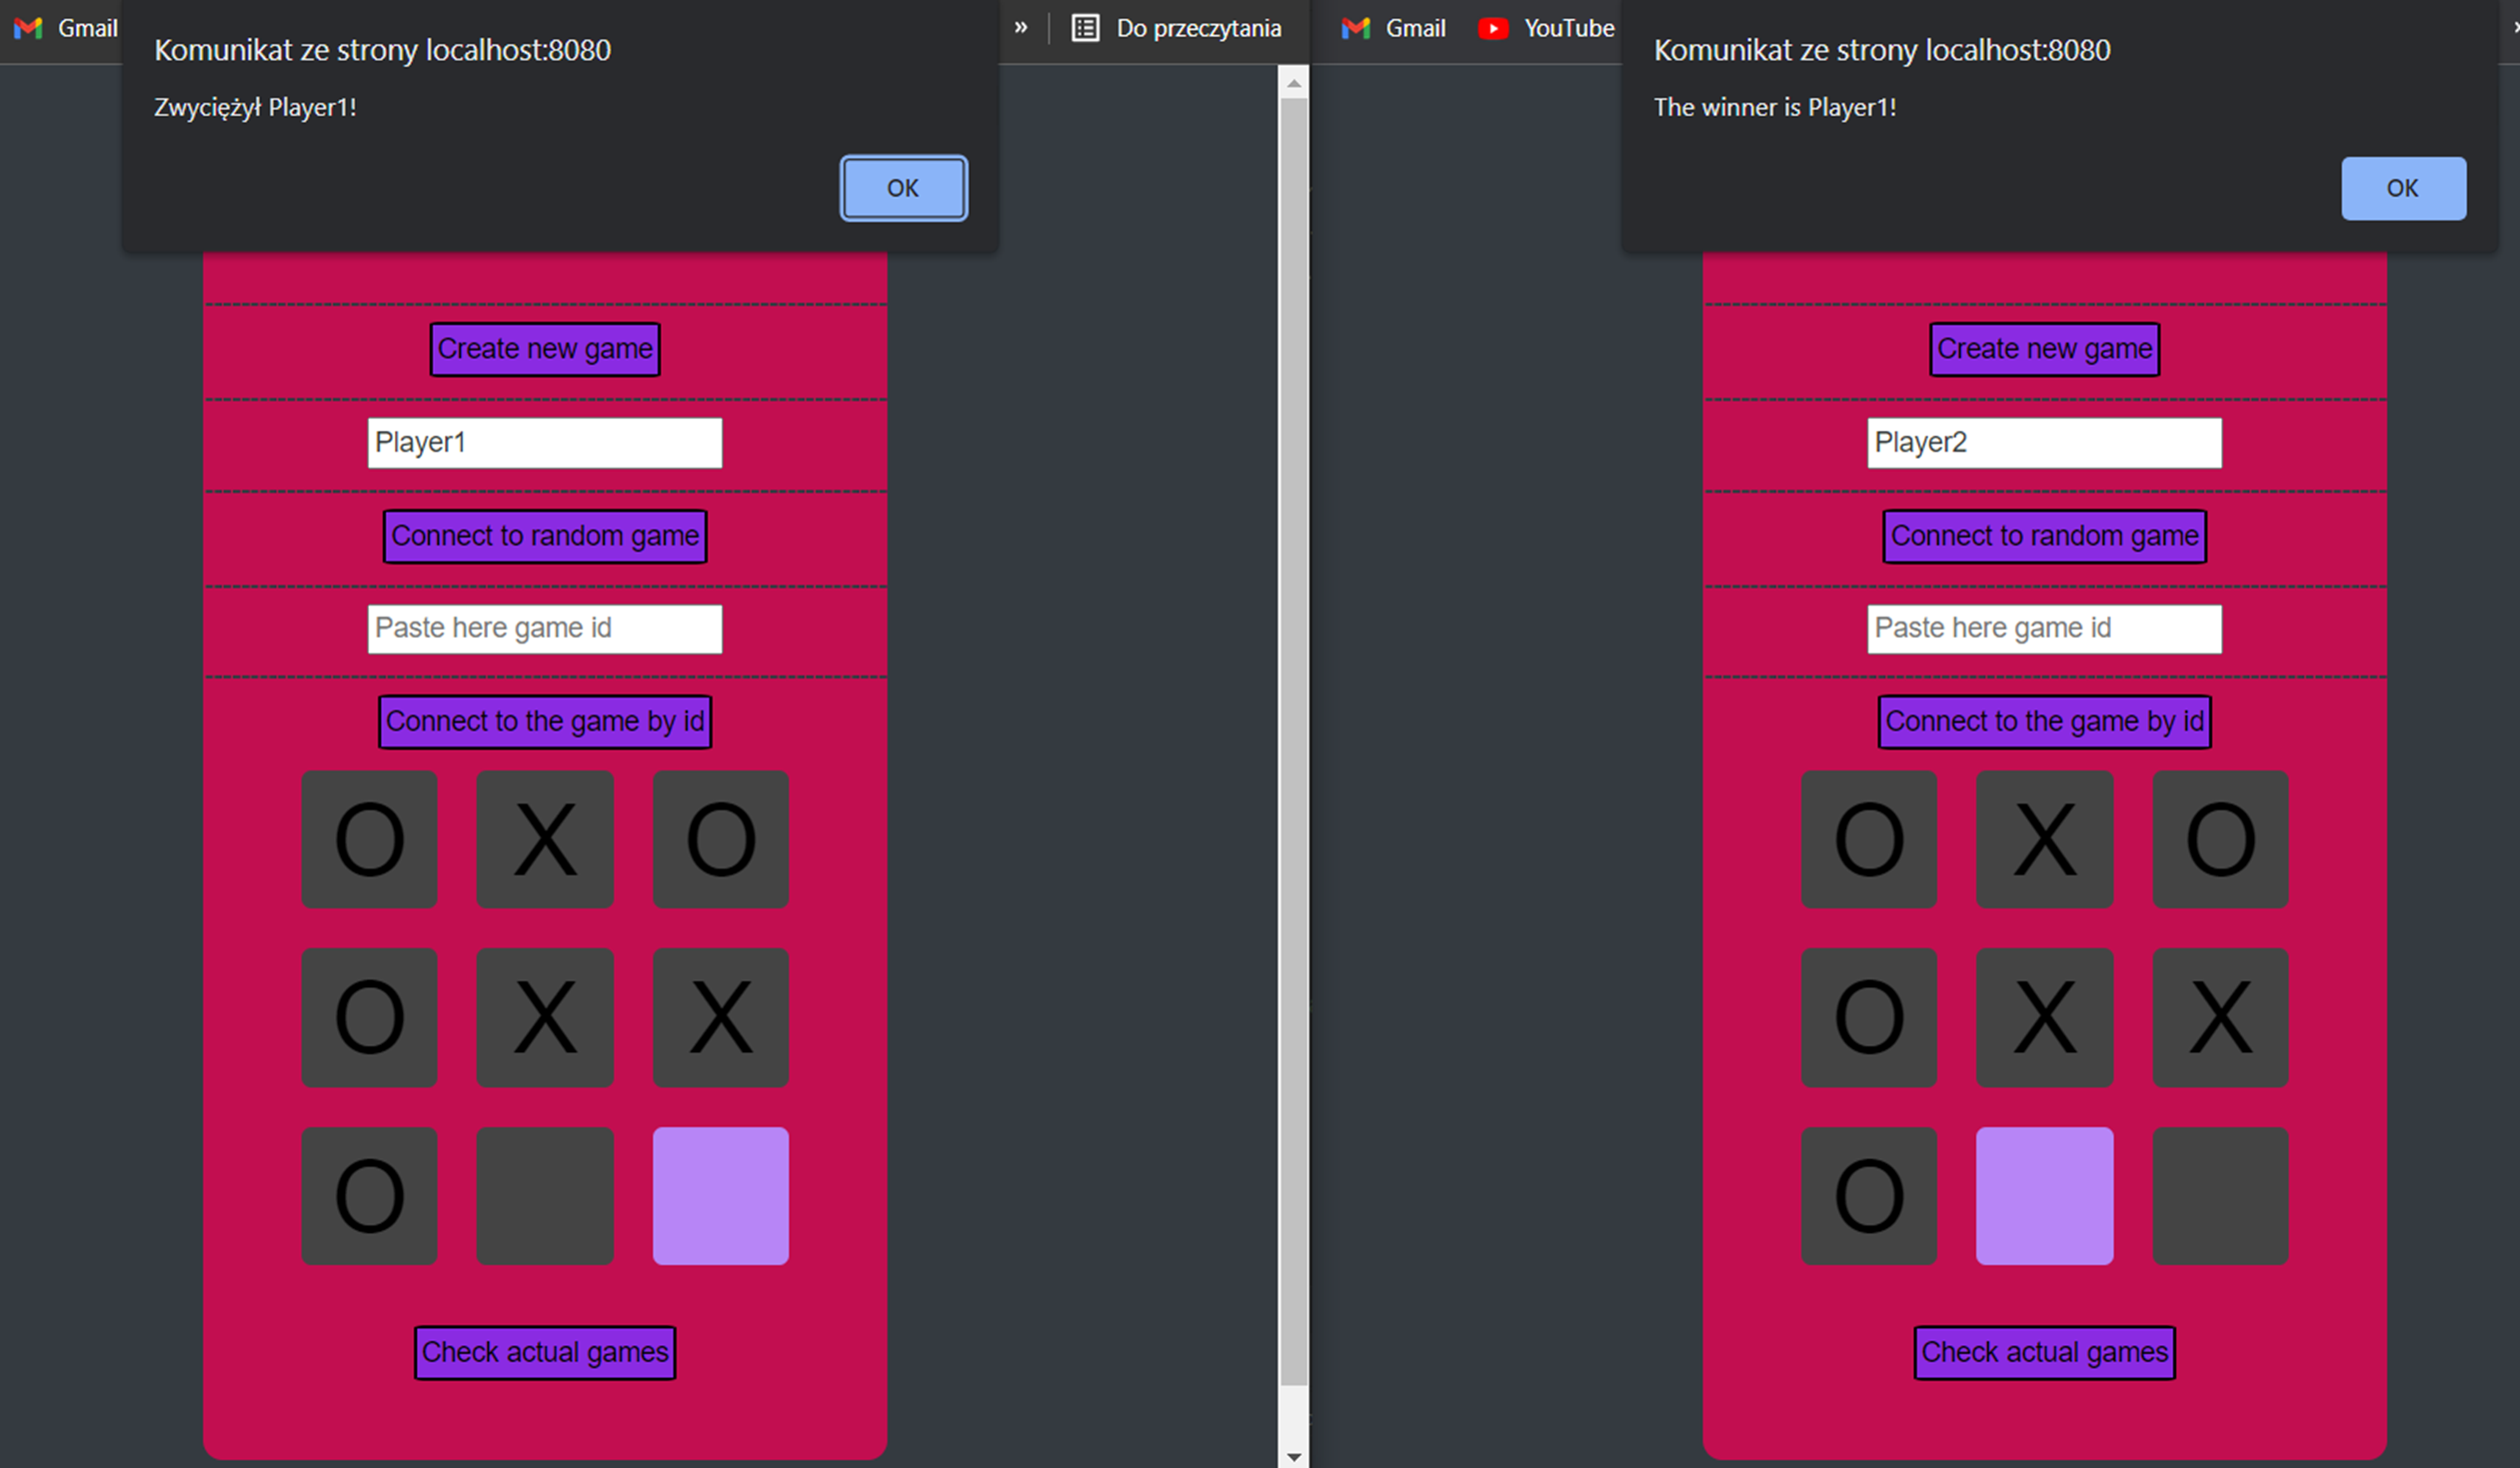Viewport: 2520px width, 1468px height.
Task: Select the Player2 name input field
Action: pos(2044,442)
